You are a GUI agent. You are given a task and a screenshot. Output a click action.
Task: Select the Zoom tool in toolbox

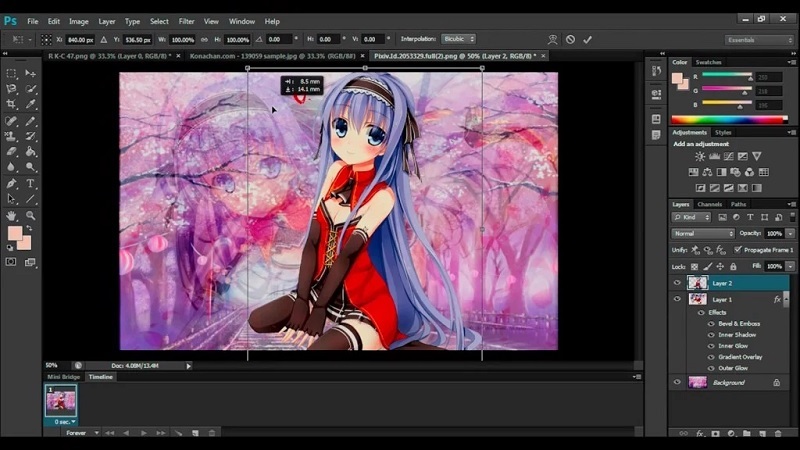pyautogui.click(x=31, y=216)
